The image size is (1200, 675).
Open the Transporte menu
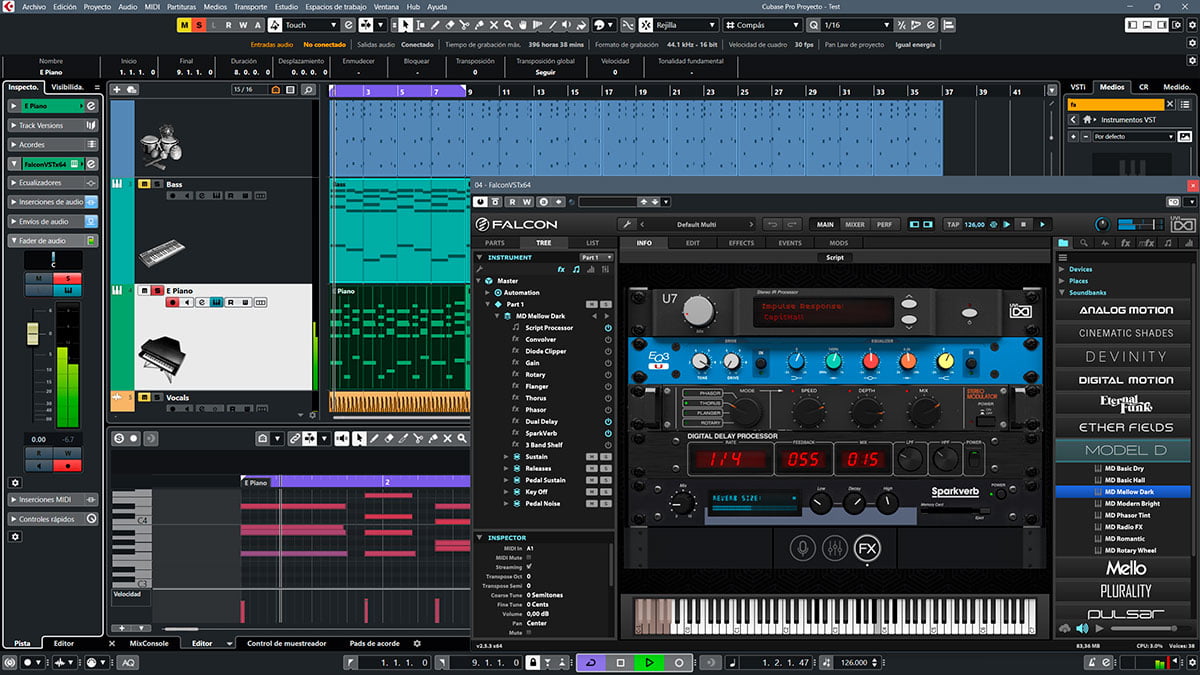pos(250,6)
